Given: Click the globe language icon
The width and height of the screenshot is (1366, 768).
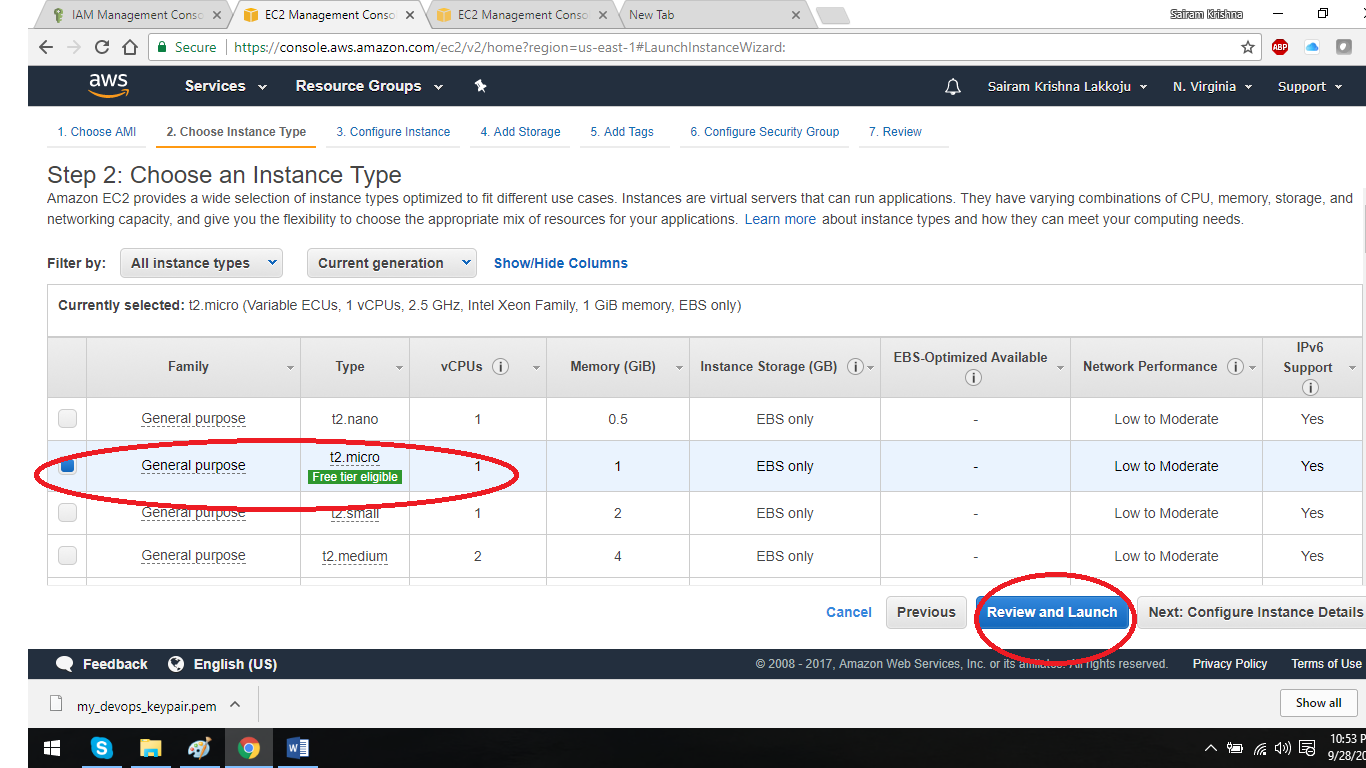Looking at the screenshot, I should pyautogui.click(x=176, y=664).
